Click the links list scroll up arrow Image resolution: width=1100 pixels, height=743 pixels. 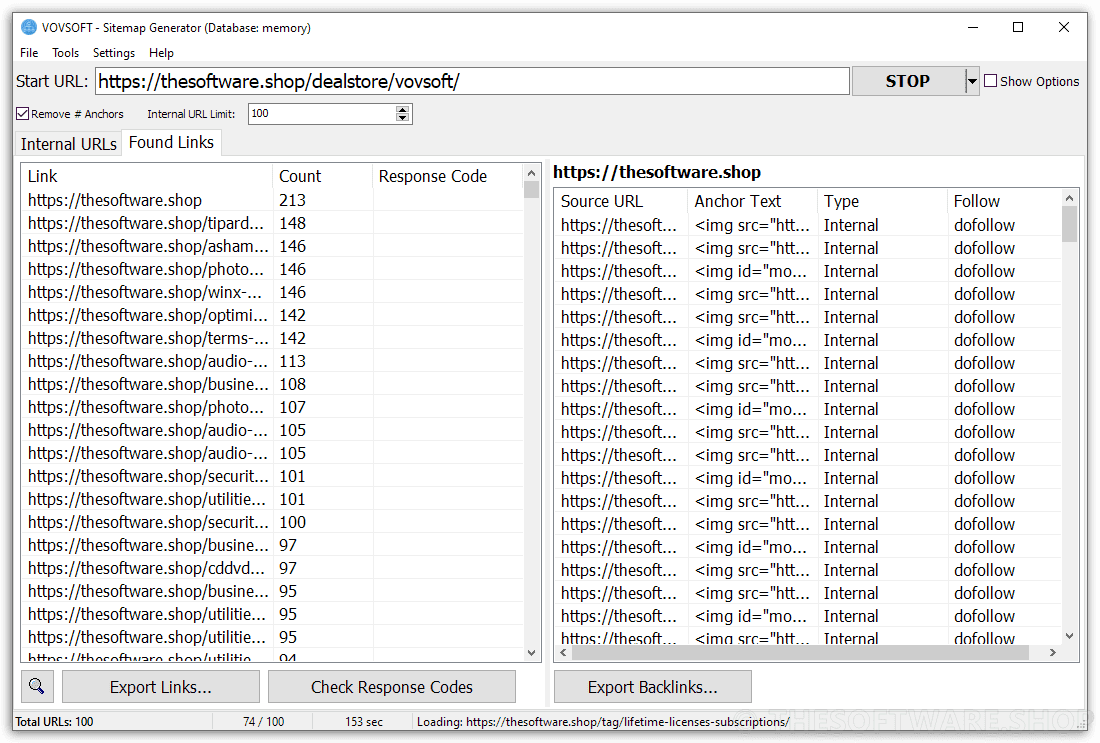pyautogui.click(x=531, y=173)
